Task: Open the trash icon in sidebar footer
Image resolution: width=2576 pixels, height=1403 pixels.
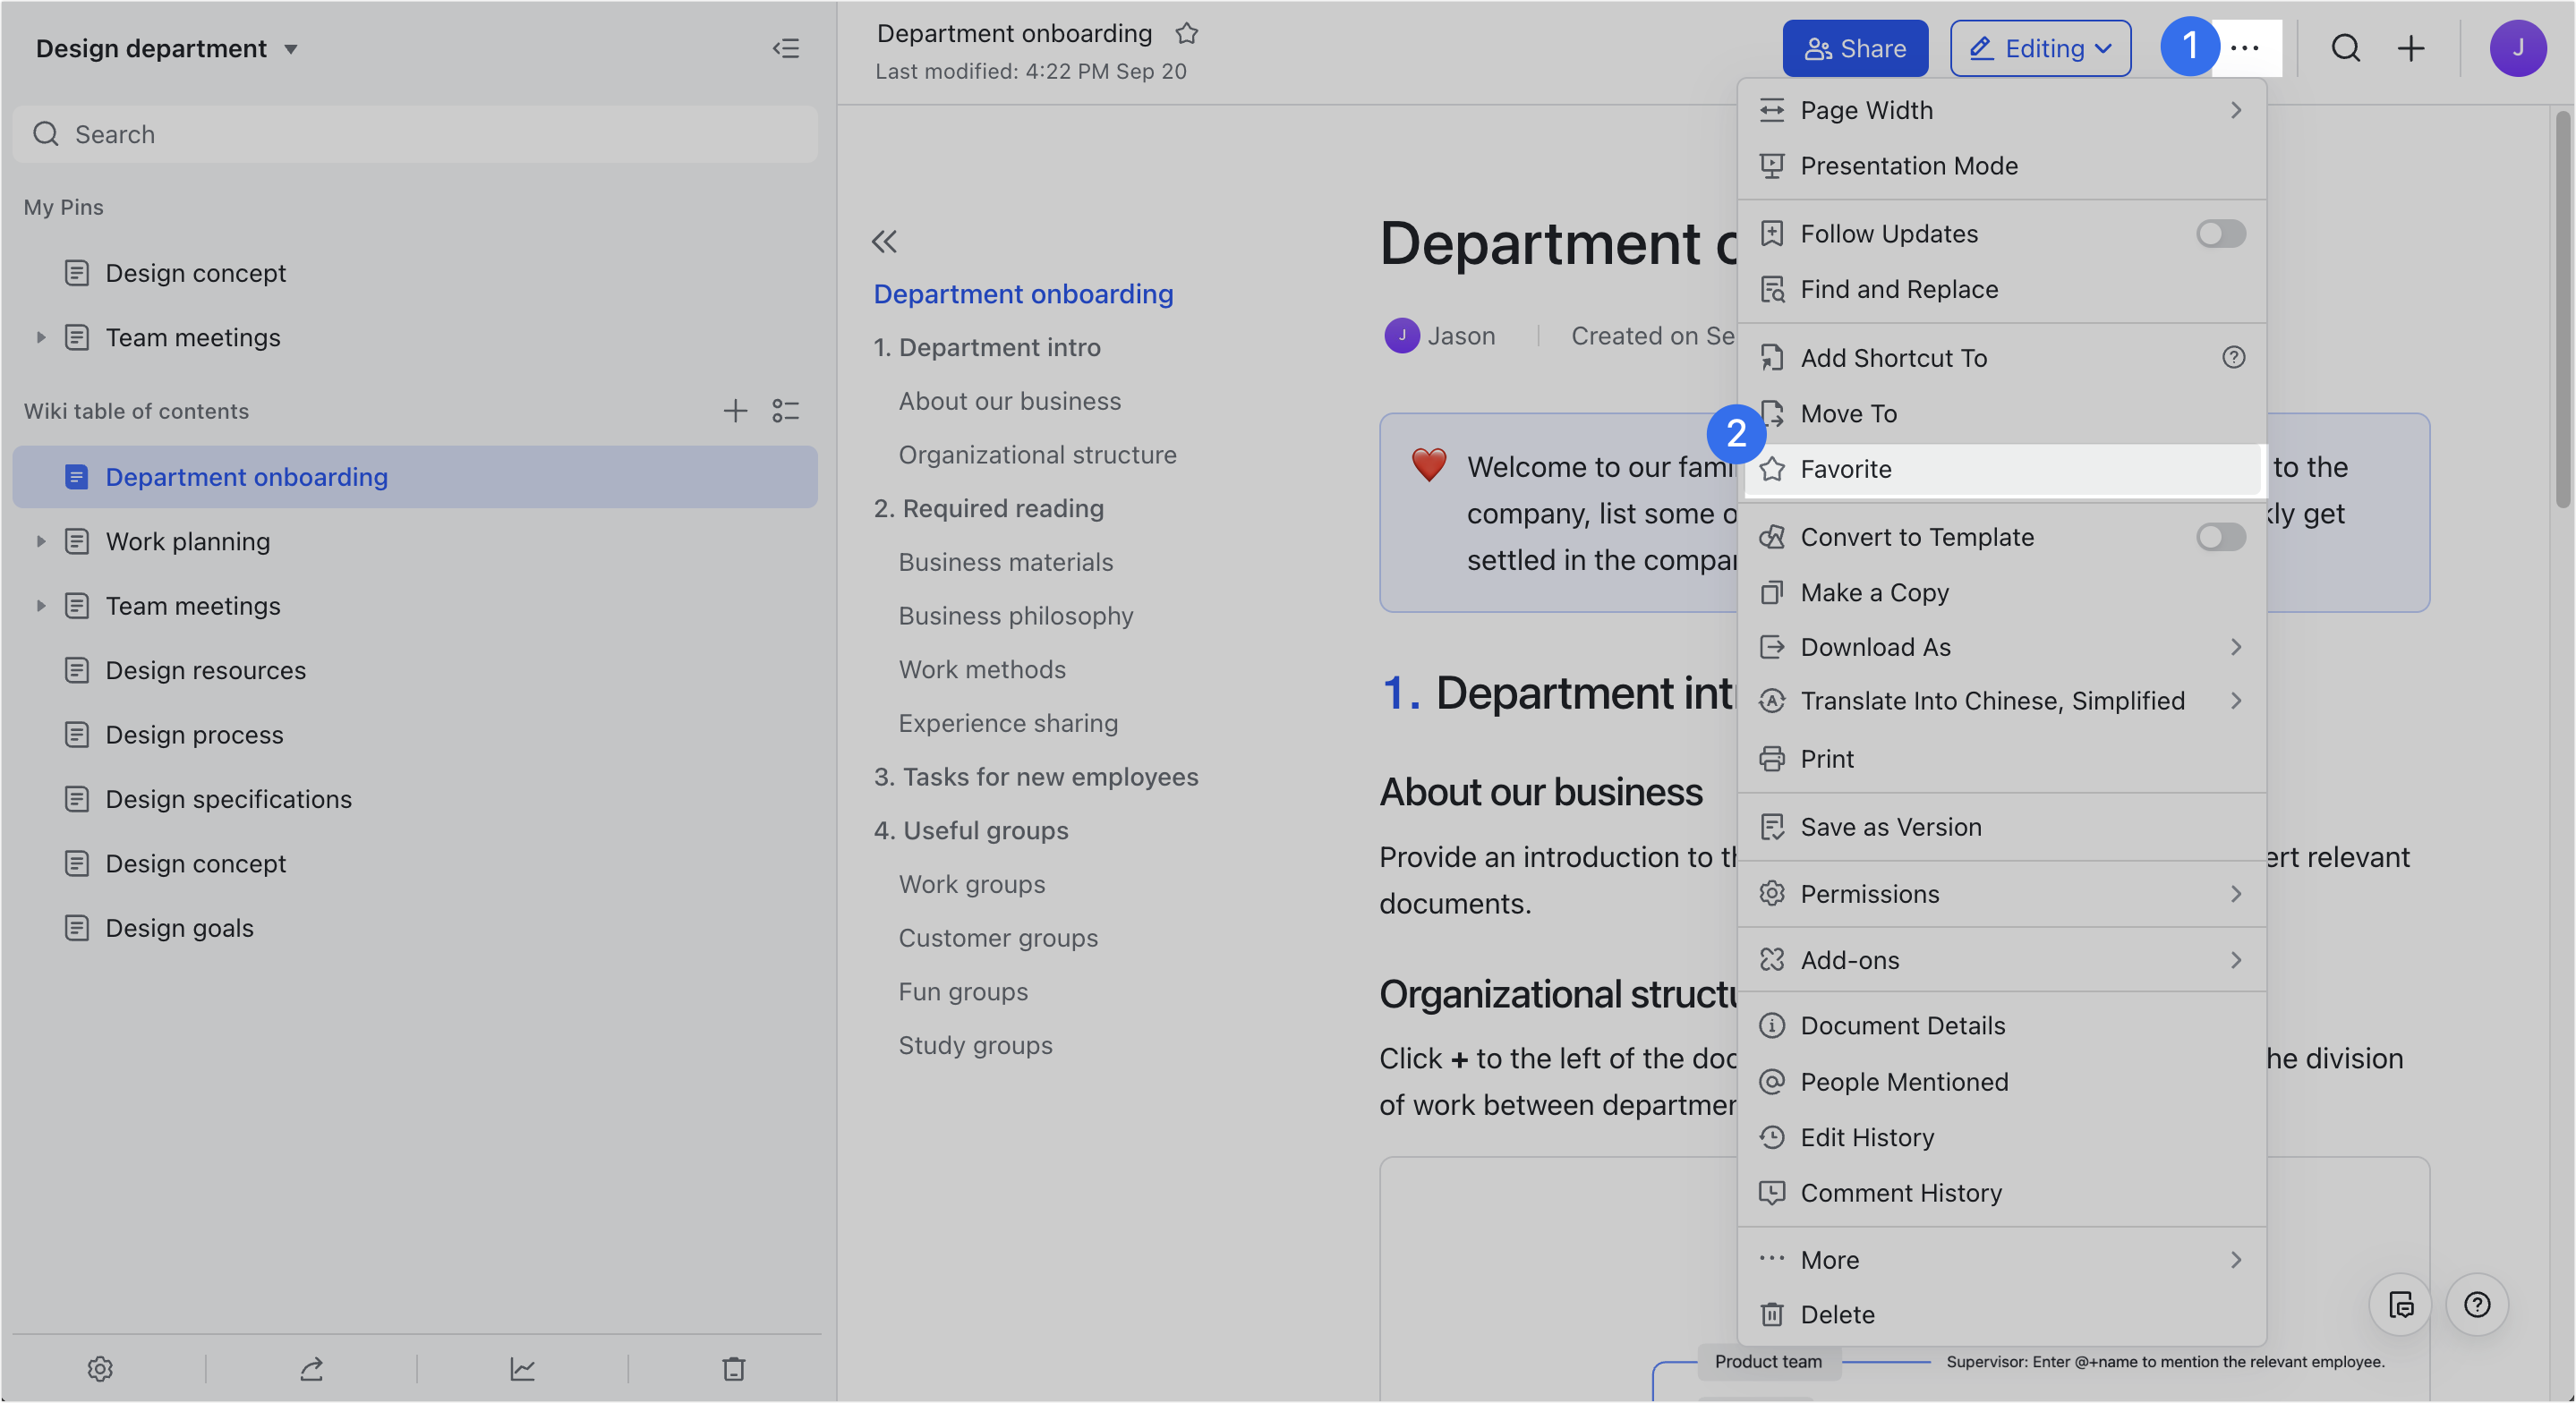Action: click(734, 1368)
